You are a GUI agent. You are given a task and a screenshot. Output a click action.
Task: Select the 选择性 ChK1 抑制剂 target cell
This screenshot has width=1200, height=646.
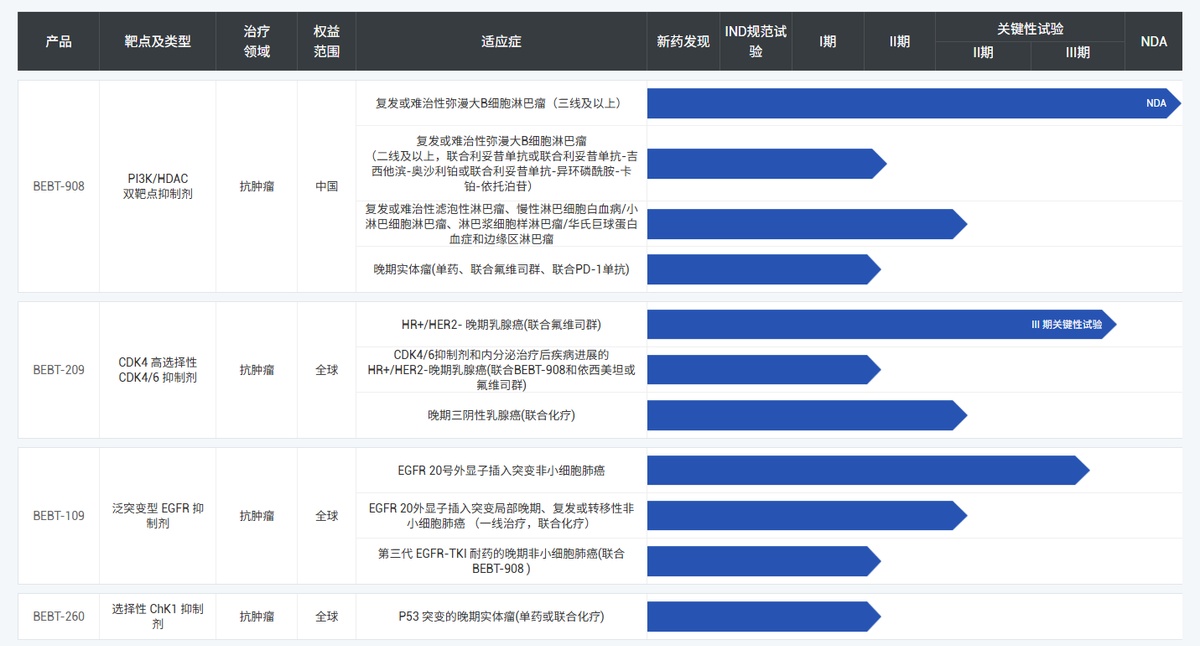(157, 616)
